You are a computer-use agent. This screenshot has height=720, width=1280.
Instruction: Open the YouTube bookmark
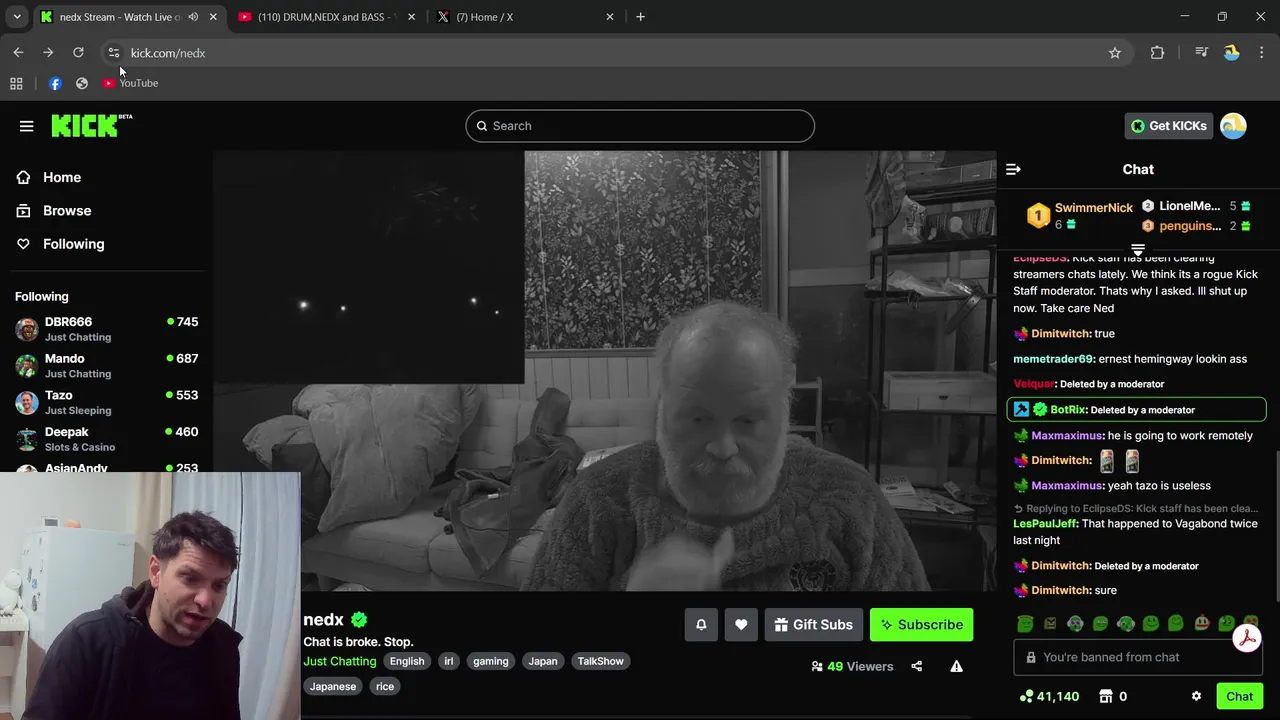point(130,83)
